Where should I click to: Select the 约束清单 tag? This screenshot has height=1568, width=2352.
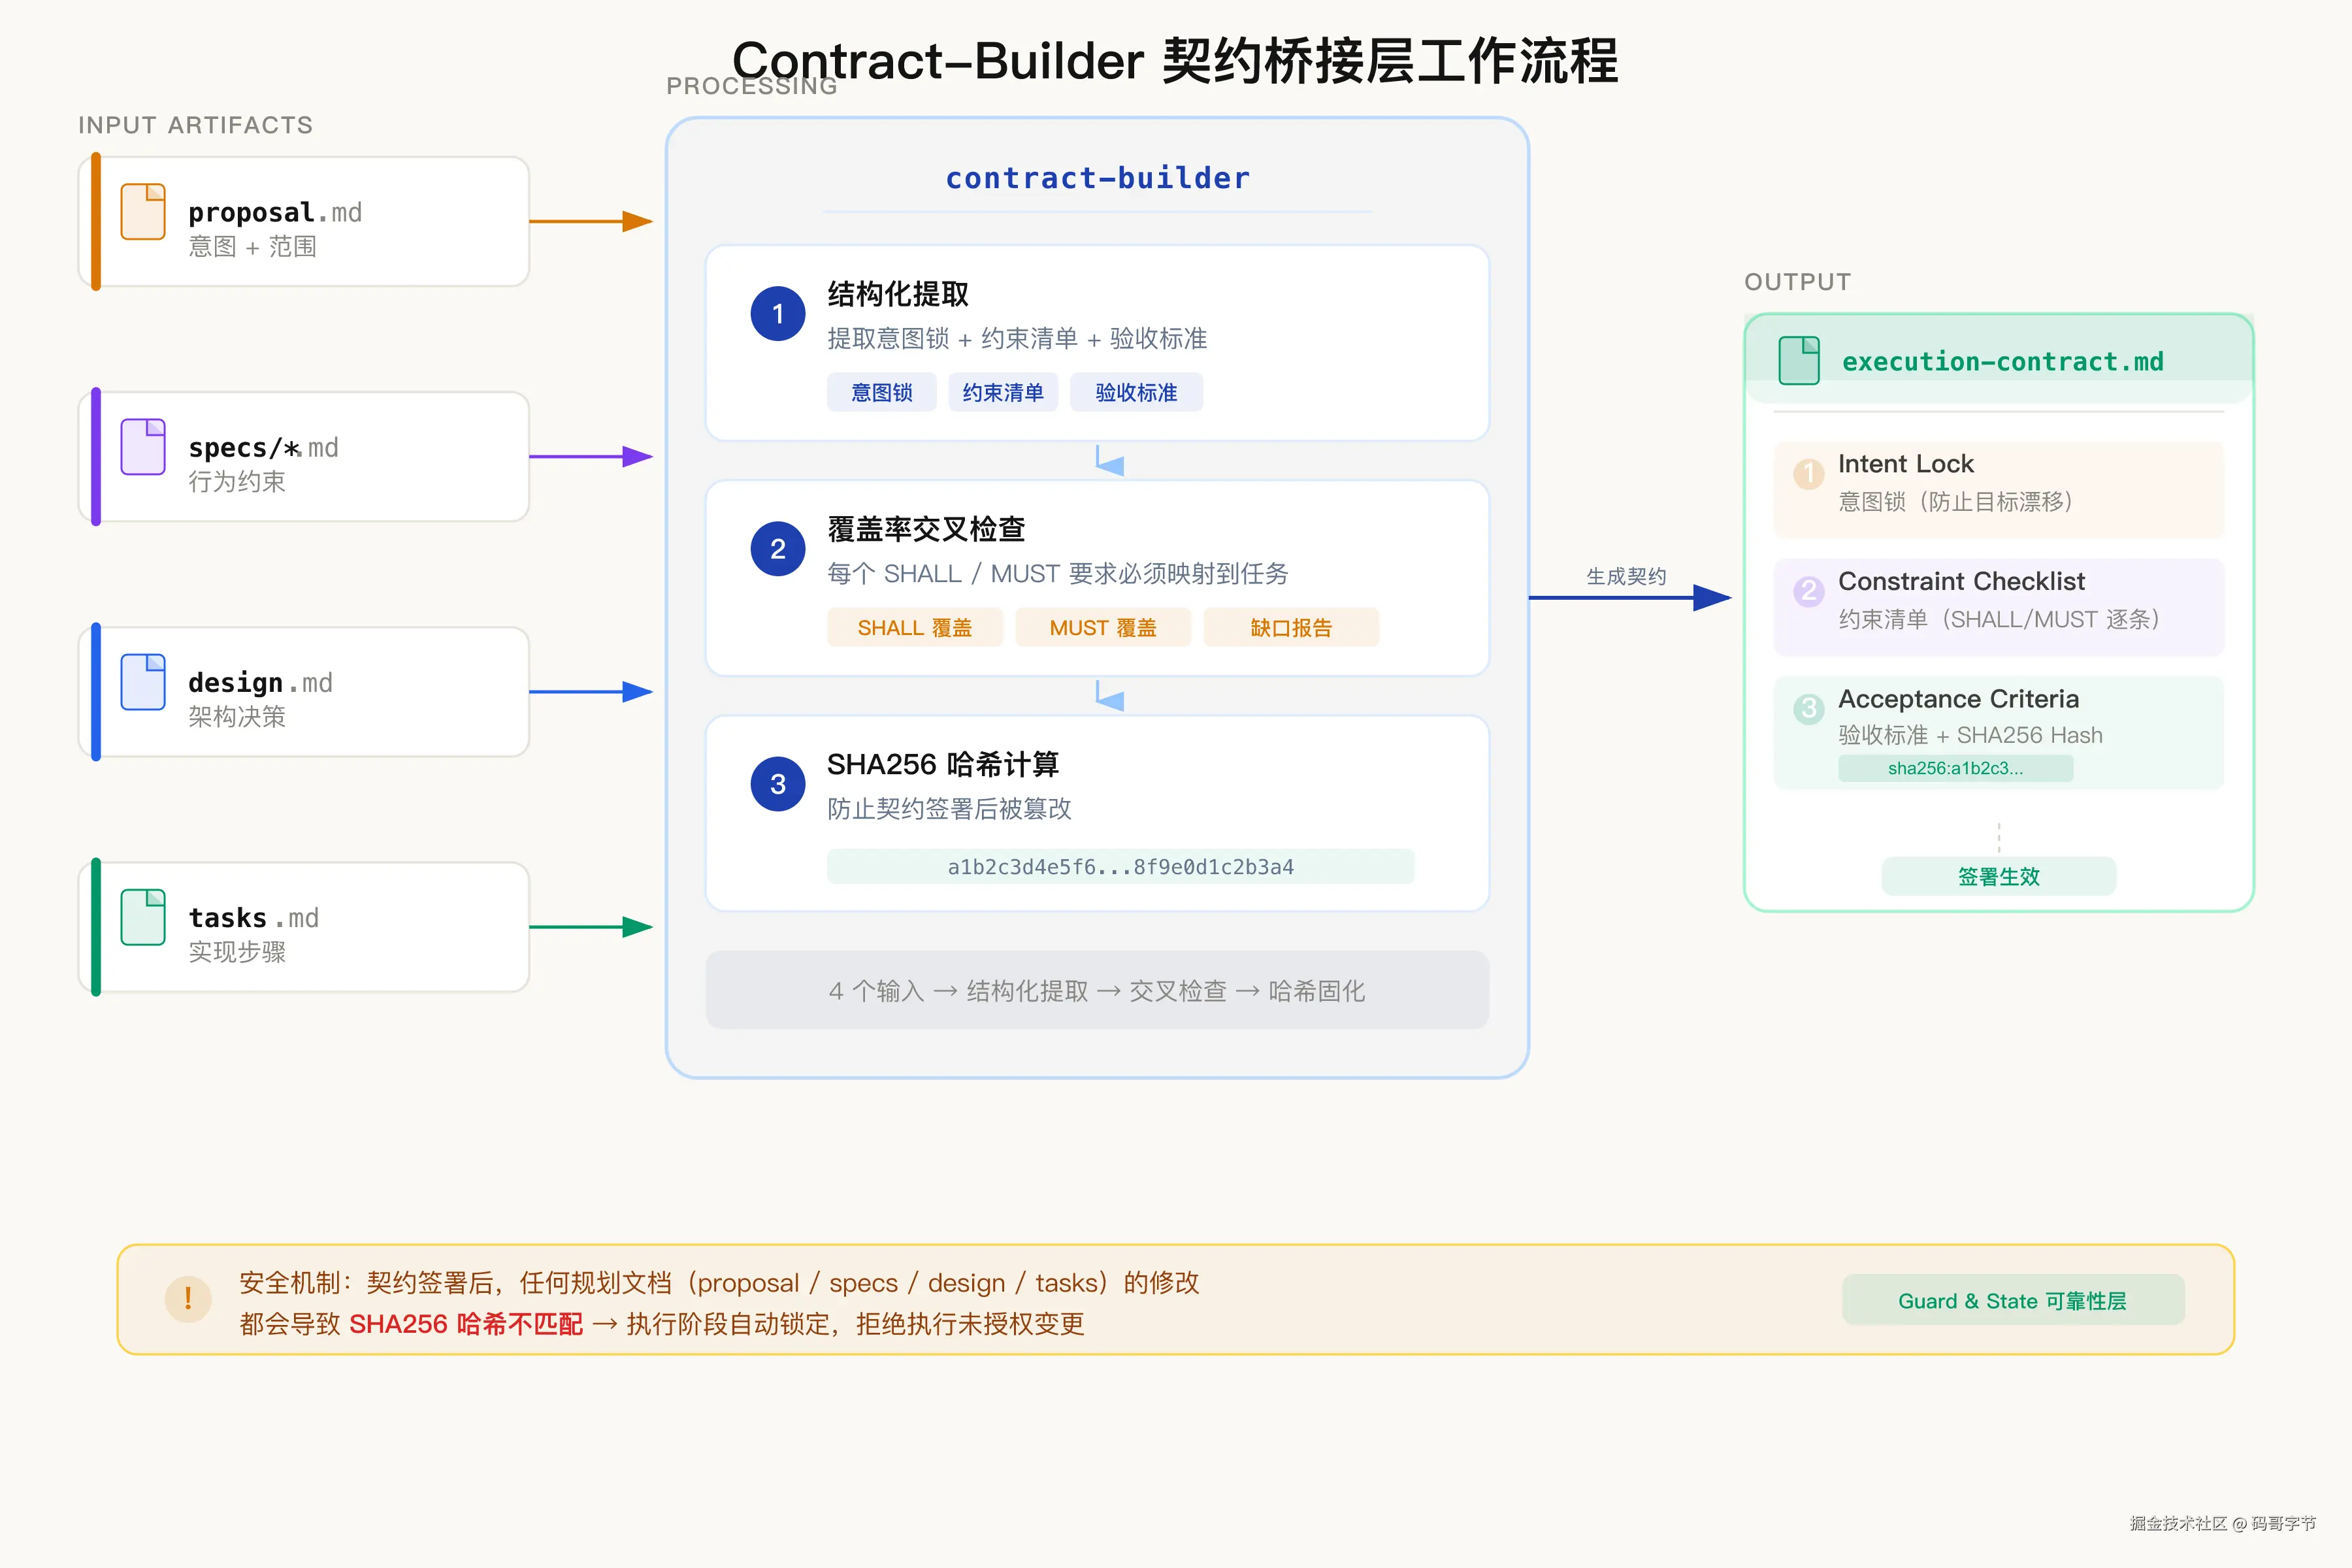tap(1003, 392)
